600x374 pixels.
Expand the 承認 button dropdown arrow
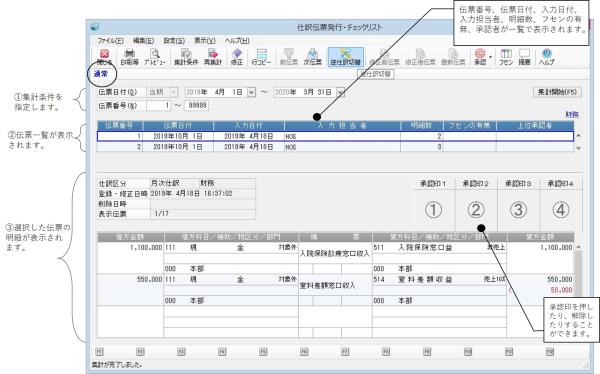click(x=491, y=57)
